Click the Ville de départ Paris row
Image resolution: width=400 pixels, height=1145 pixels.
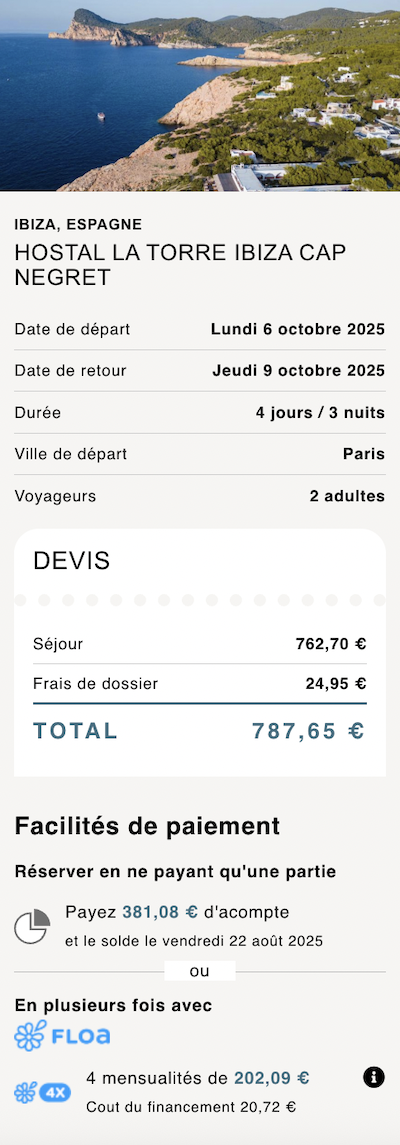[200, 454]
